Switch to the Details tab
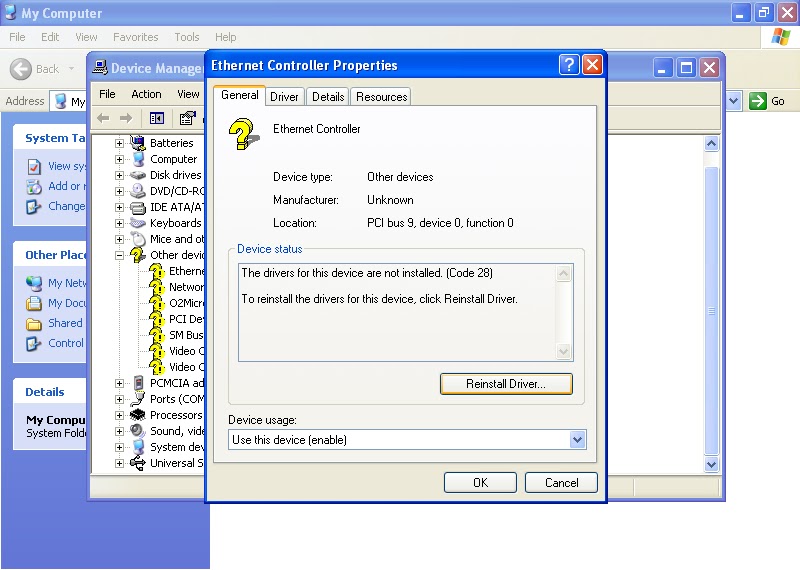 click(x=328, y=96)
